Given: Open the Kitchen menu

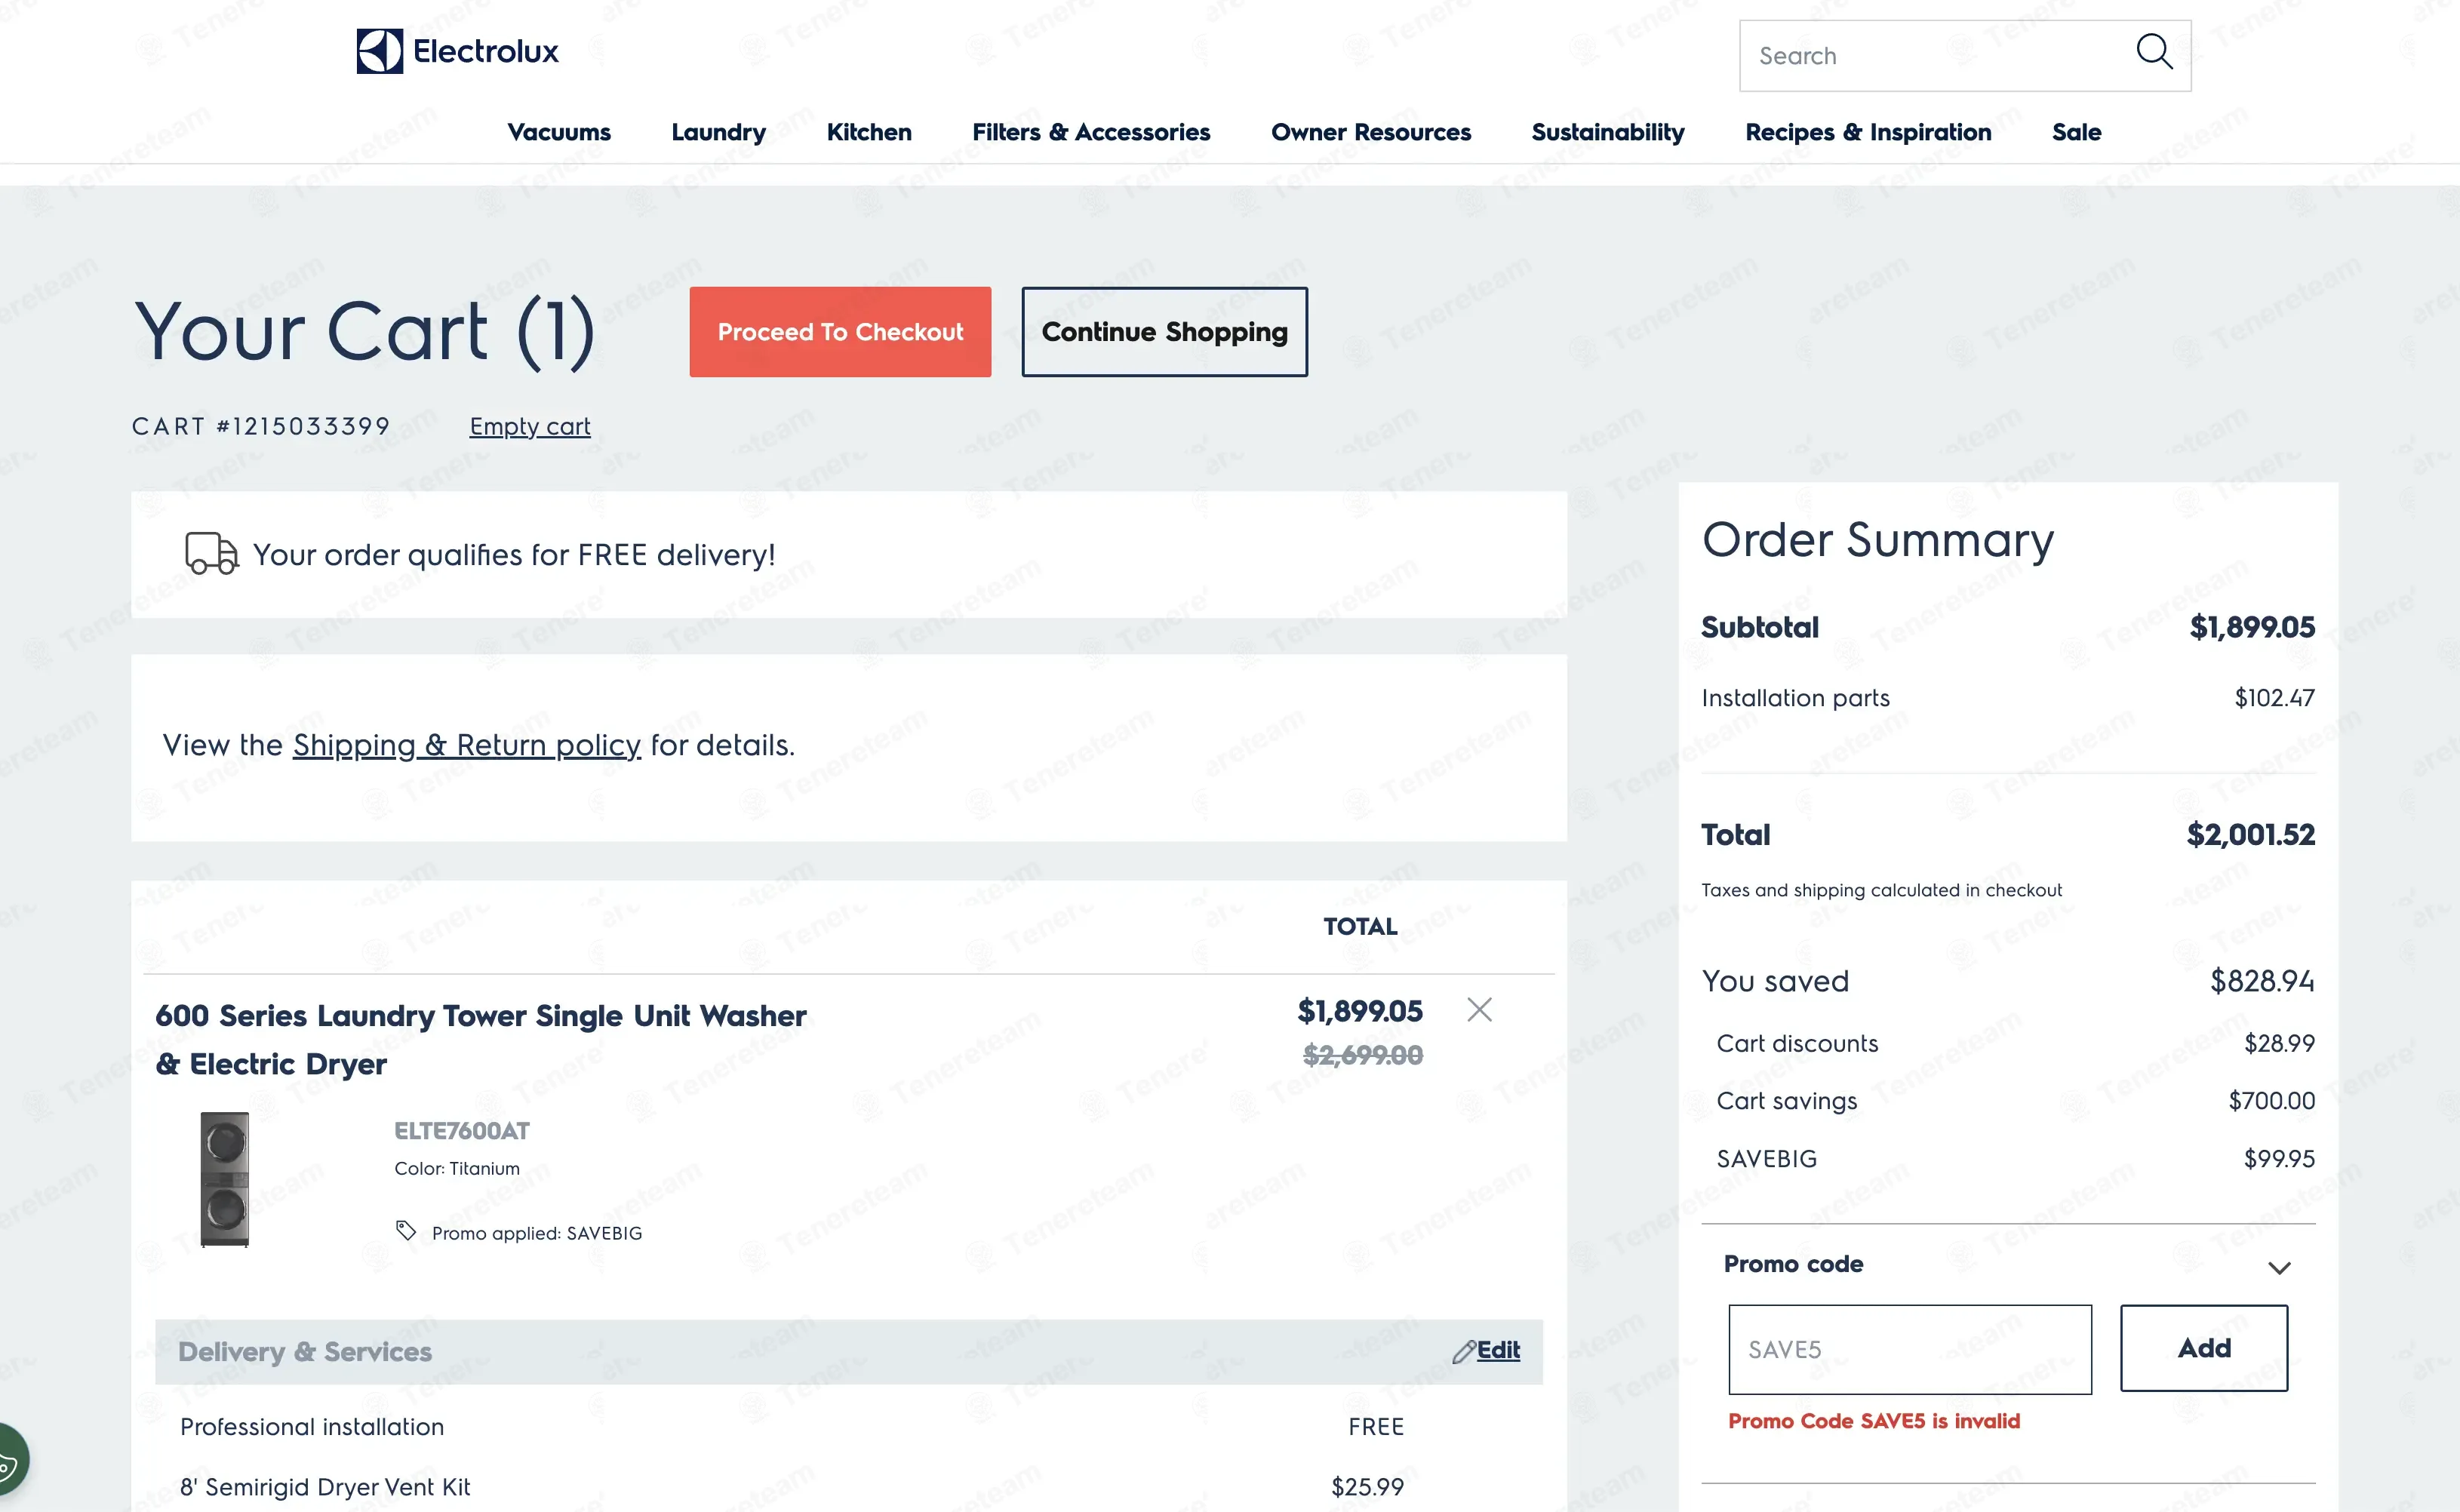Looking at the screenshot, I should tap(869, 132).
